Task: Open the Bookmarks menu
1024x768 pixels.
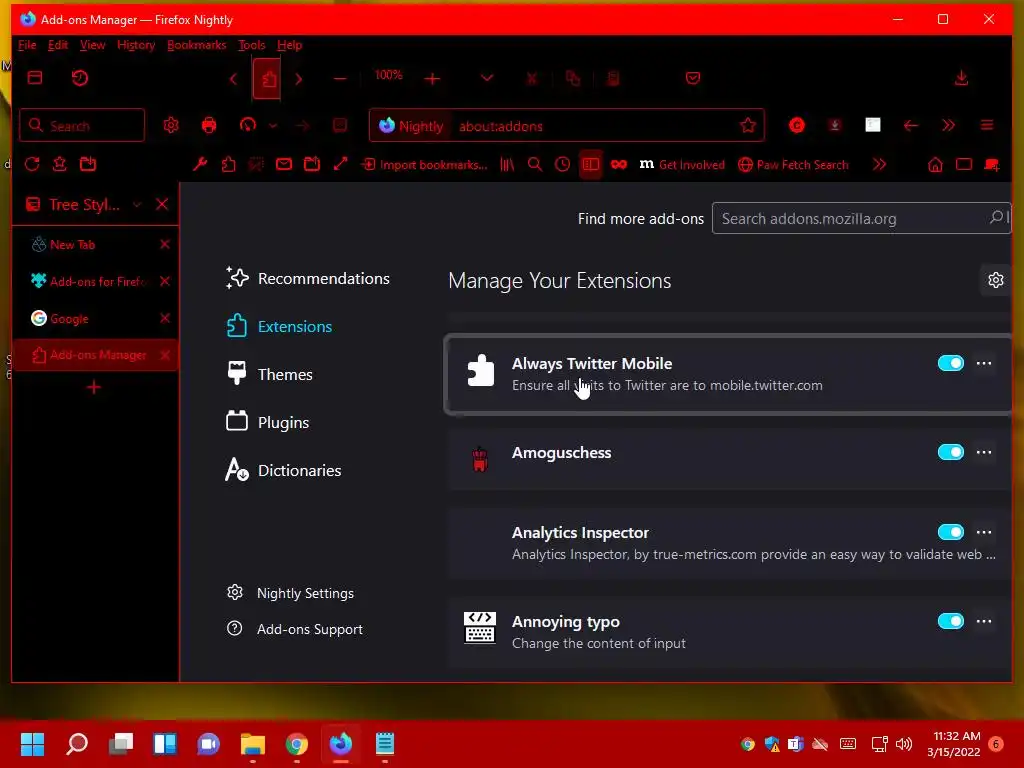Action: 196,45
